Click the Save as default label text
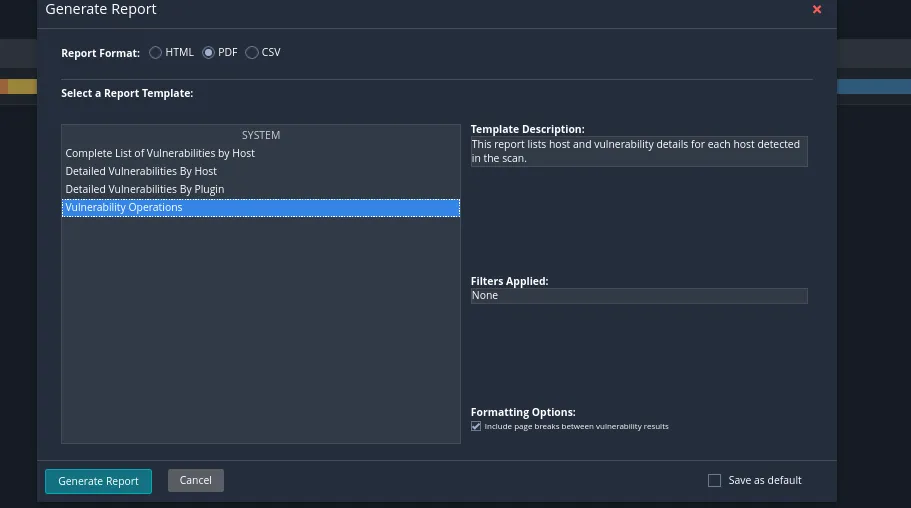Image resolution: width=911 pixels, height=508 pixels. pos(765,480)
